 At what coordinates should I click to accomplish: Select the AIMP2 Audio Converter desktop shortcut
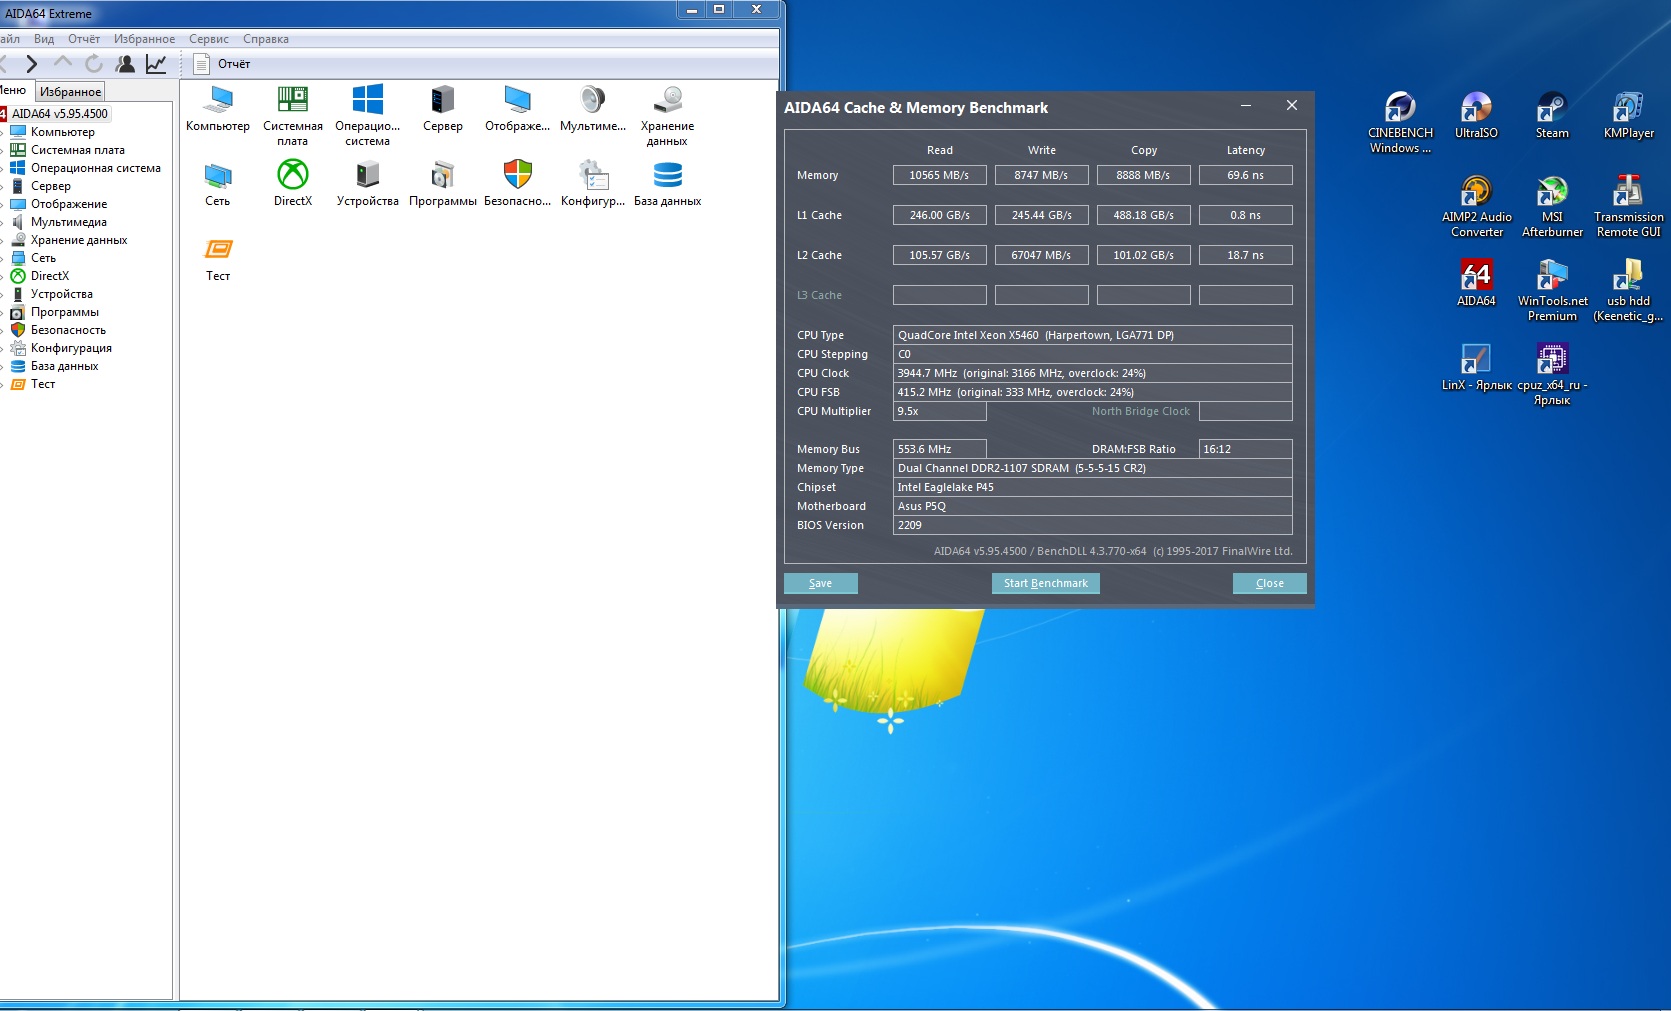[1476, 207]
